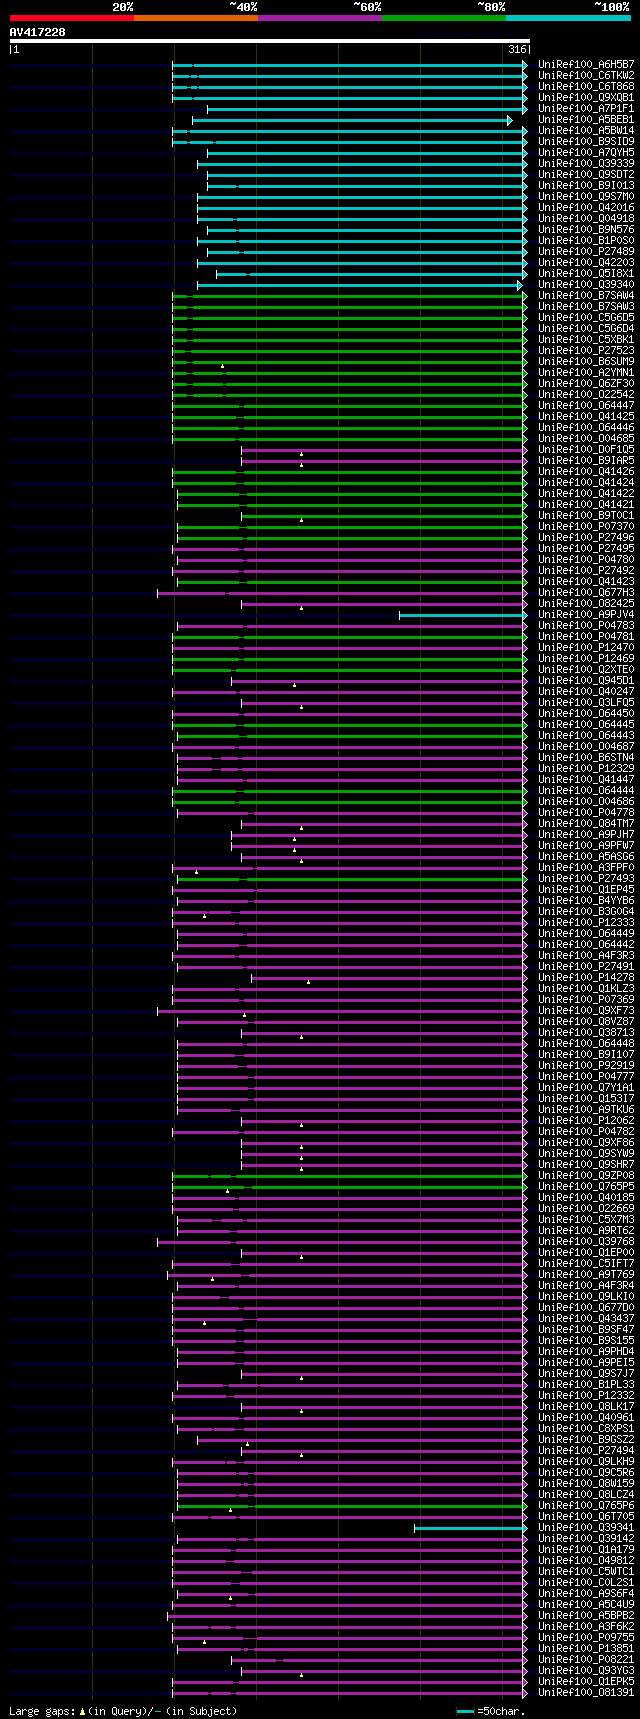Select the label UniRef100_A9PJH7

[586, 834]
